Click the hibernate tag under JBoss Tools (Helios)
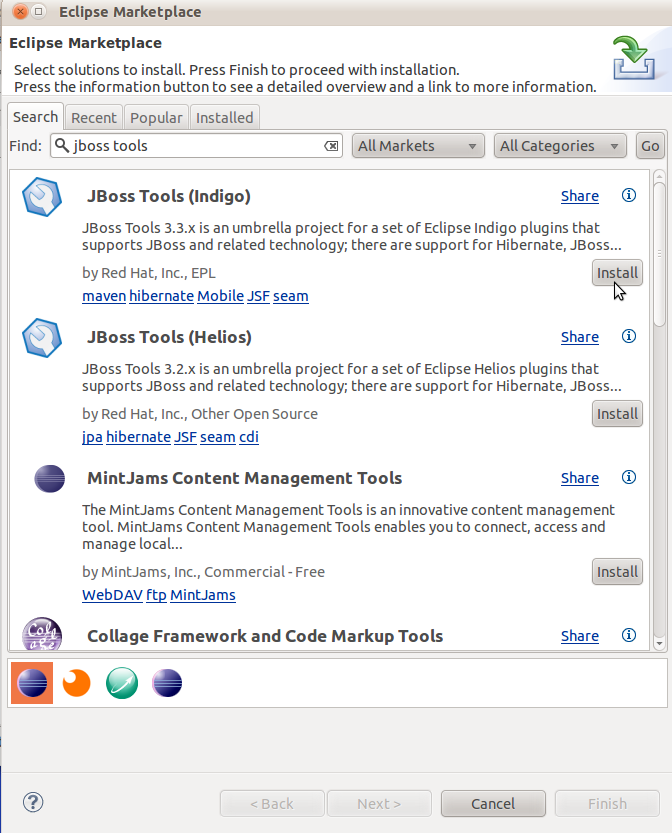 (x=138, y=437)
